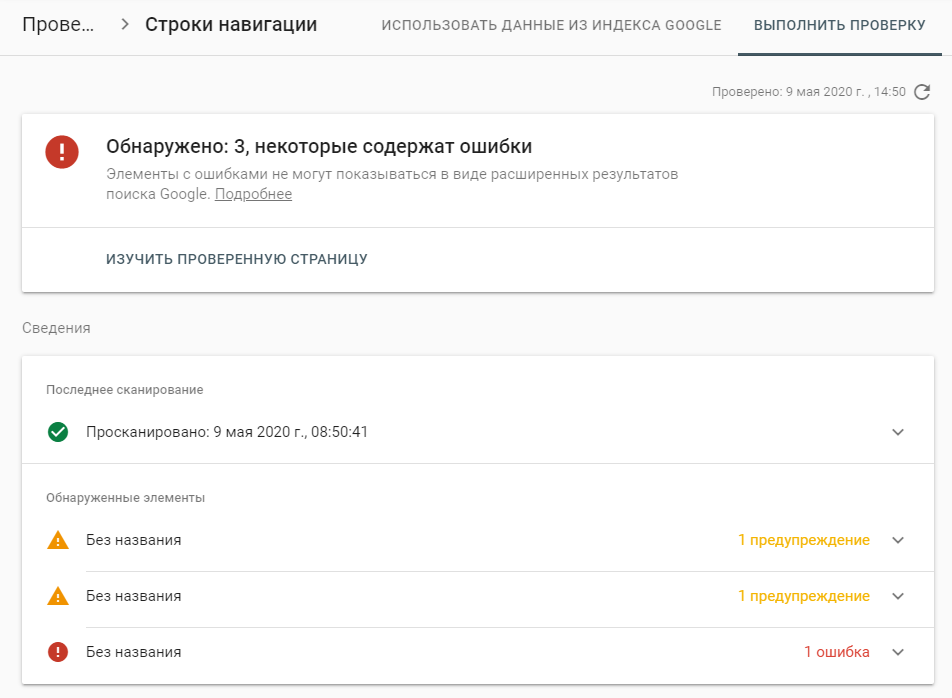Click the first '1 предупреждение' warning label
Viewport: 952px width, 698px height.
803,541
